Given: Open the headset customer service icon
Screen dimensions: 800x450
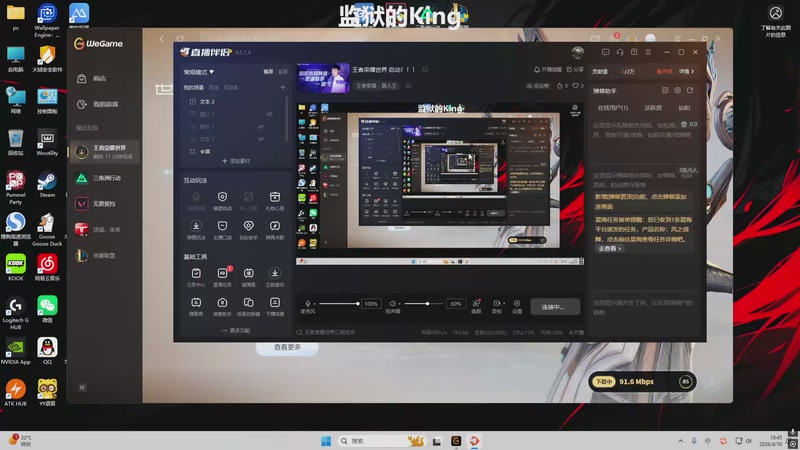Looking at the screenshot, I should click(x=620, y=52).
